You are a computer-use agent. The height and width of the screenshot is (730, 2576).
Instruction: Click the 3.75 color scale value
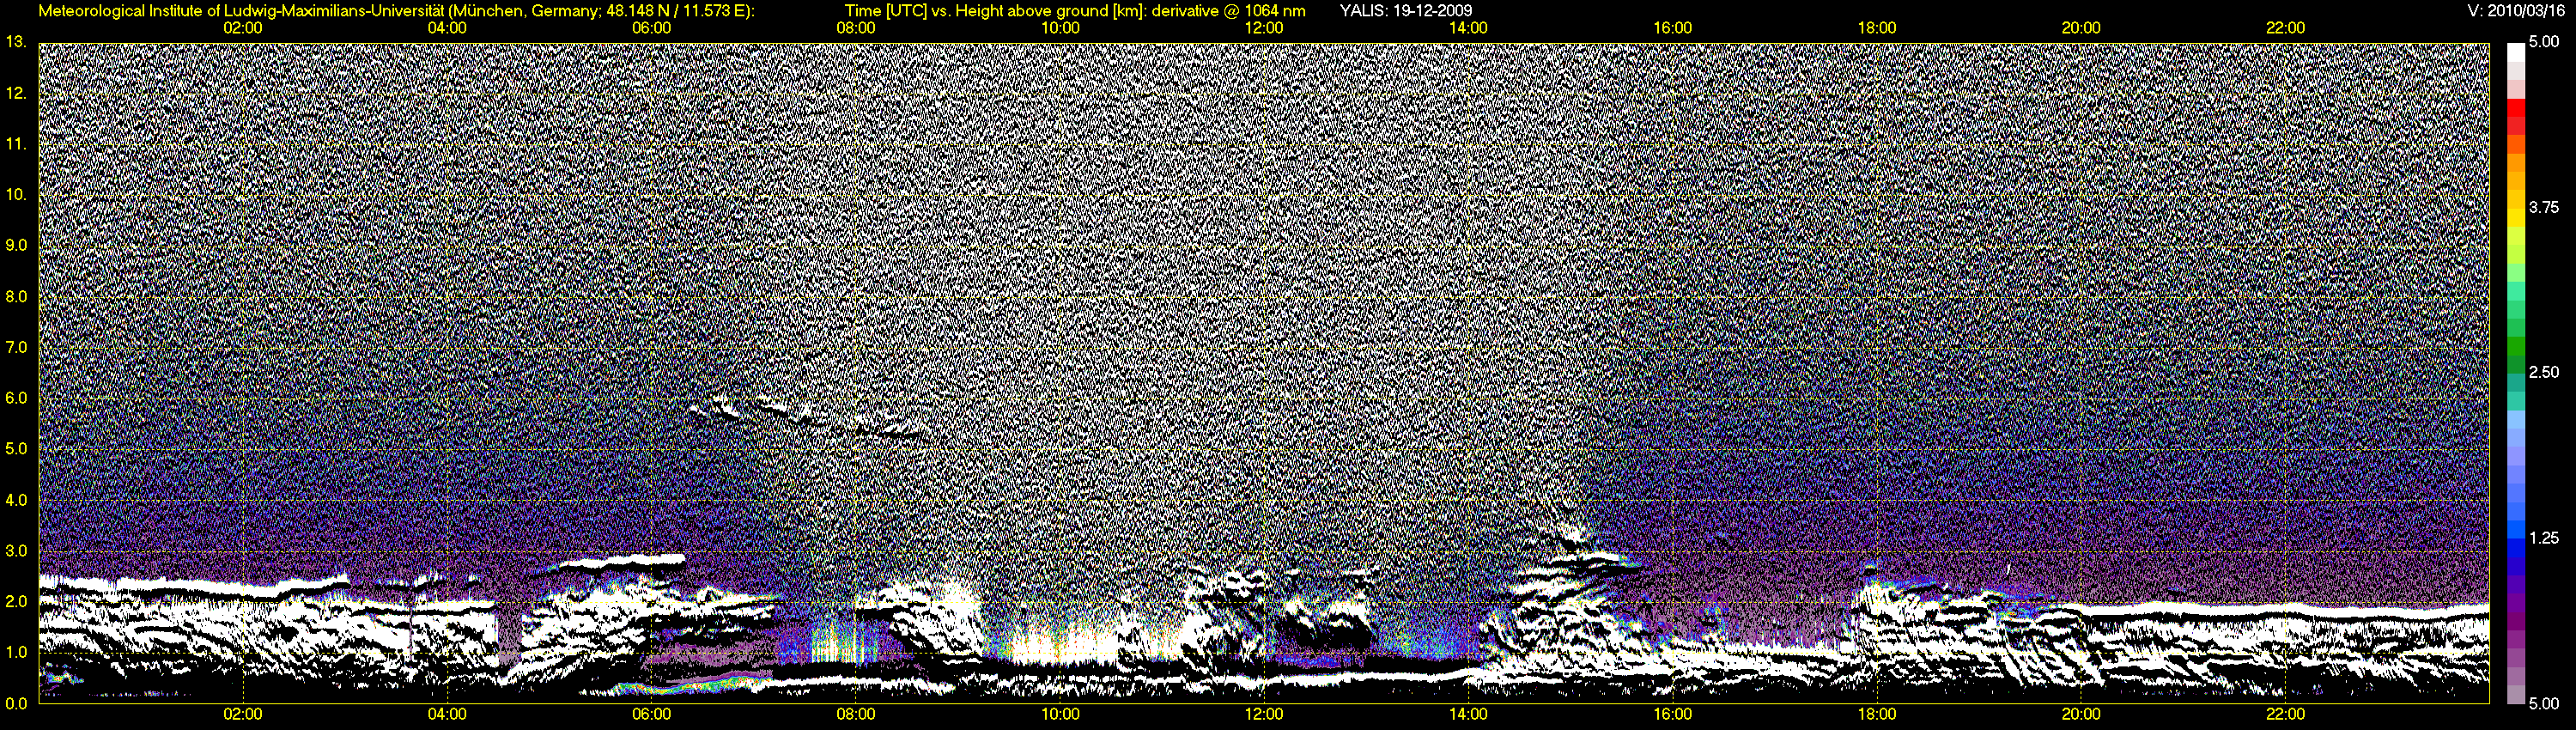point(2544,207)
